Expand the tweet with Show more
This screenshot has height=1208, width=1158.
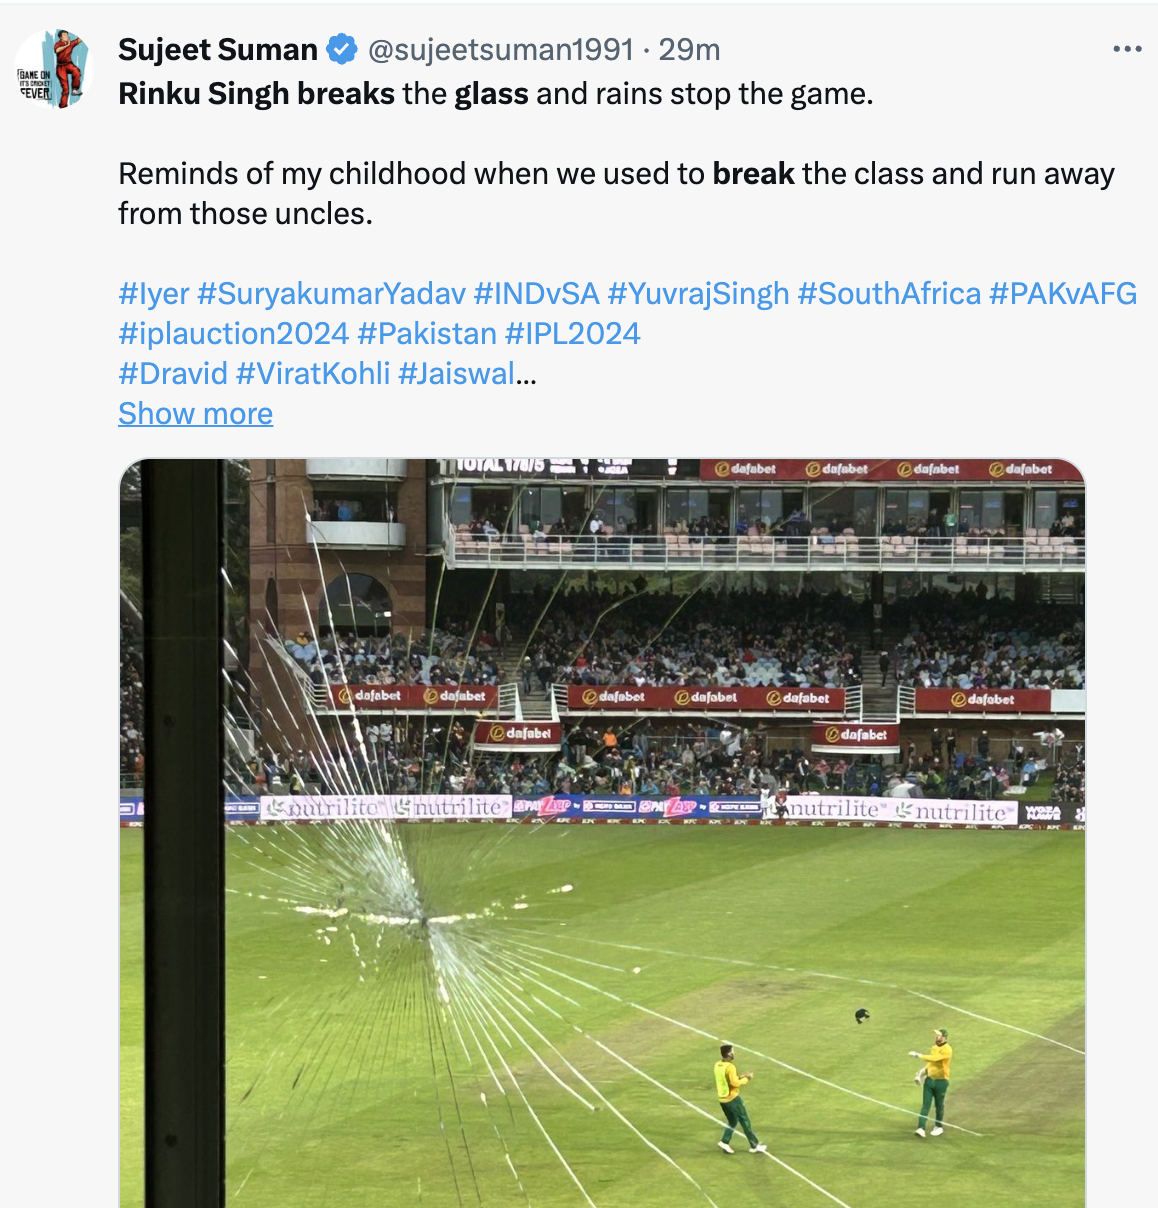point(195,413)
